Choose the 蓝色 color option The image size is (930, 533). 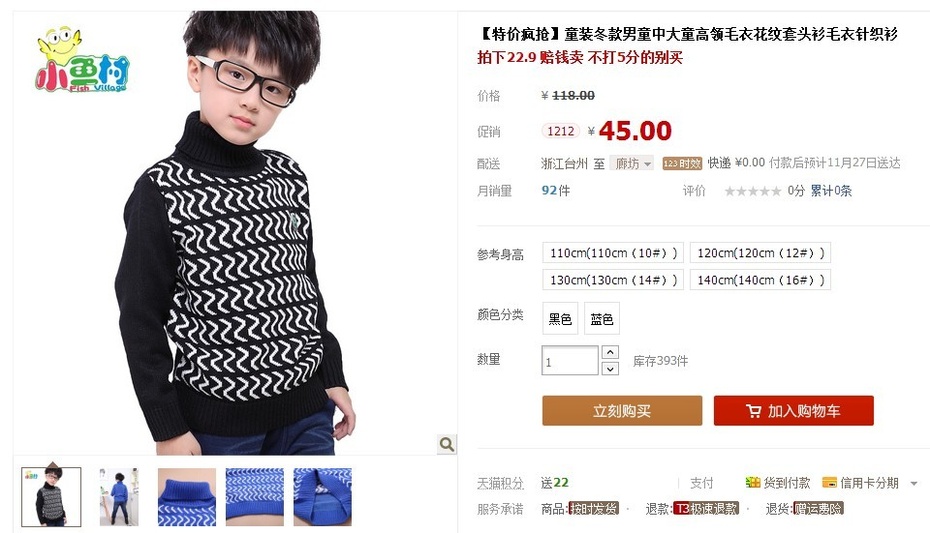(602, 319)
